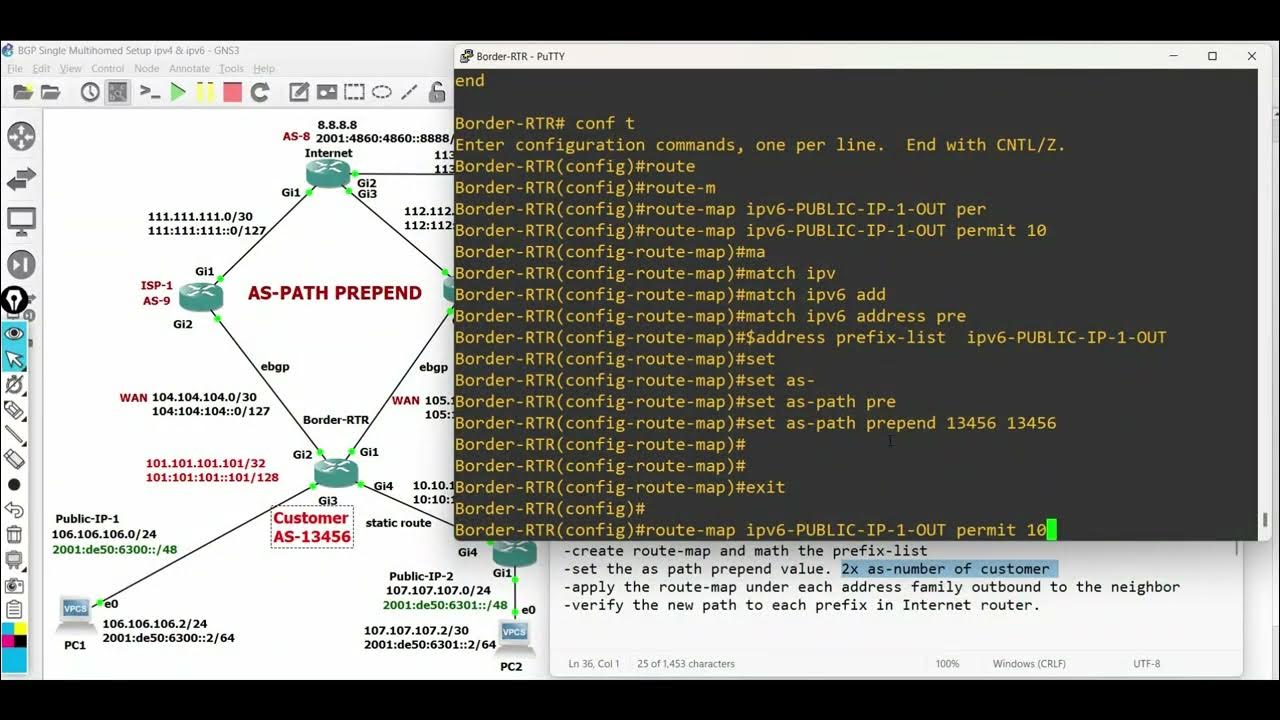Open the snapshot manager clock icon
Viewport: 1280px width, 720px height.
90,93
